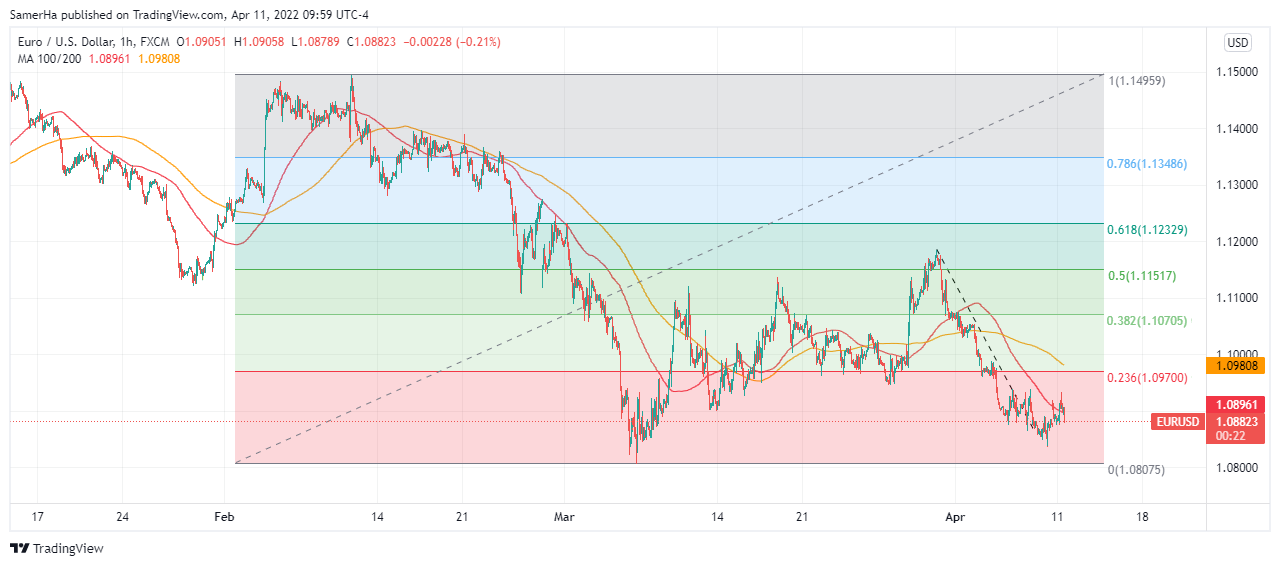Click the TradingView logo icon

[19, 548]
